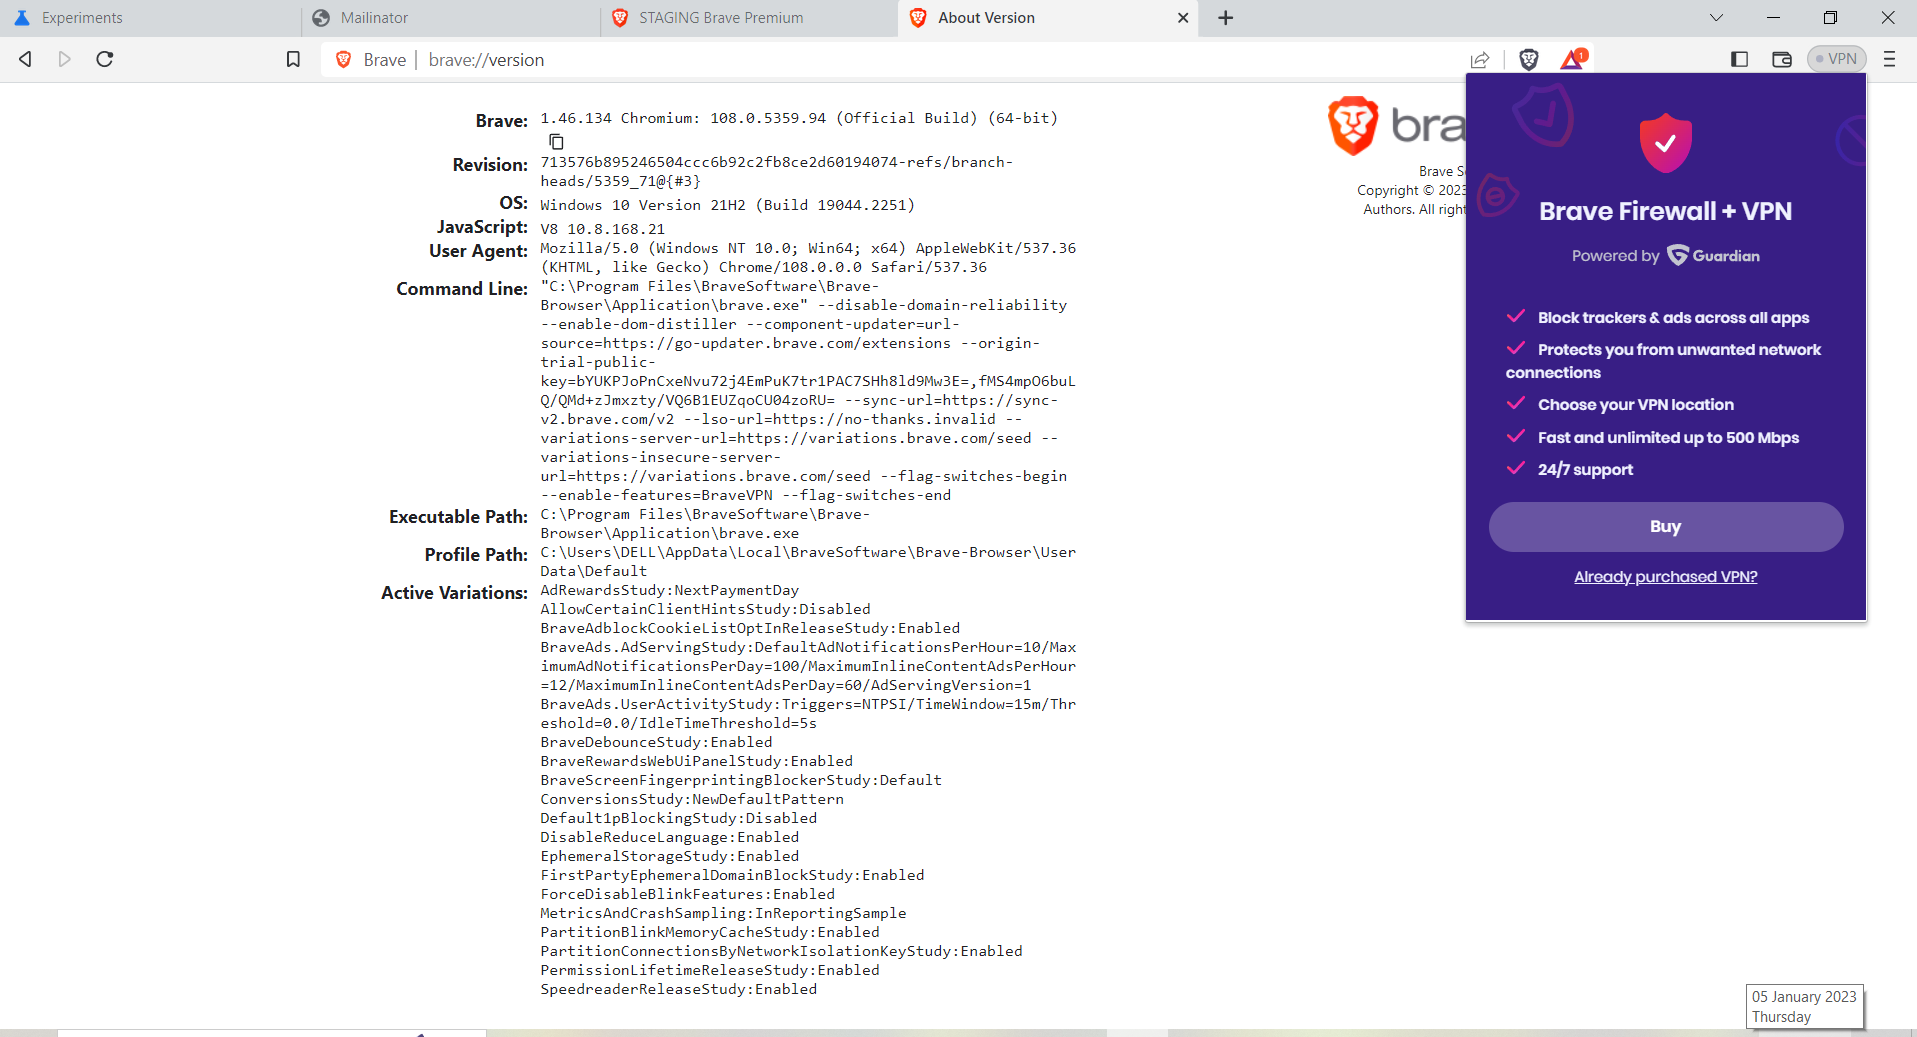
Task: Open a new tab with the plus button
Action: pyautogui.click(x=1224, y=18)
